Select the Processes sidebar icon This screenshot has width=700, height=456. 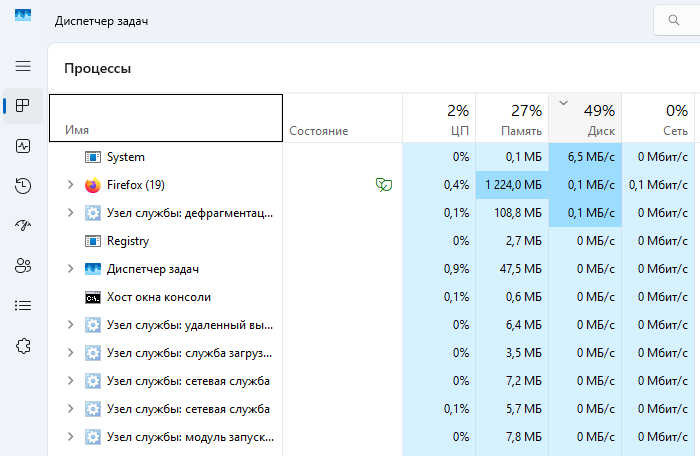click(23, 106)
